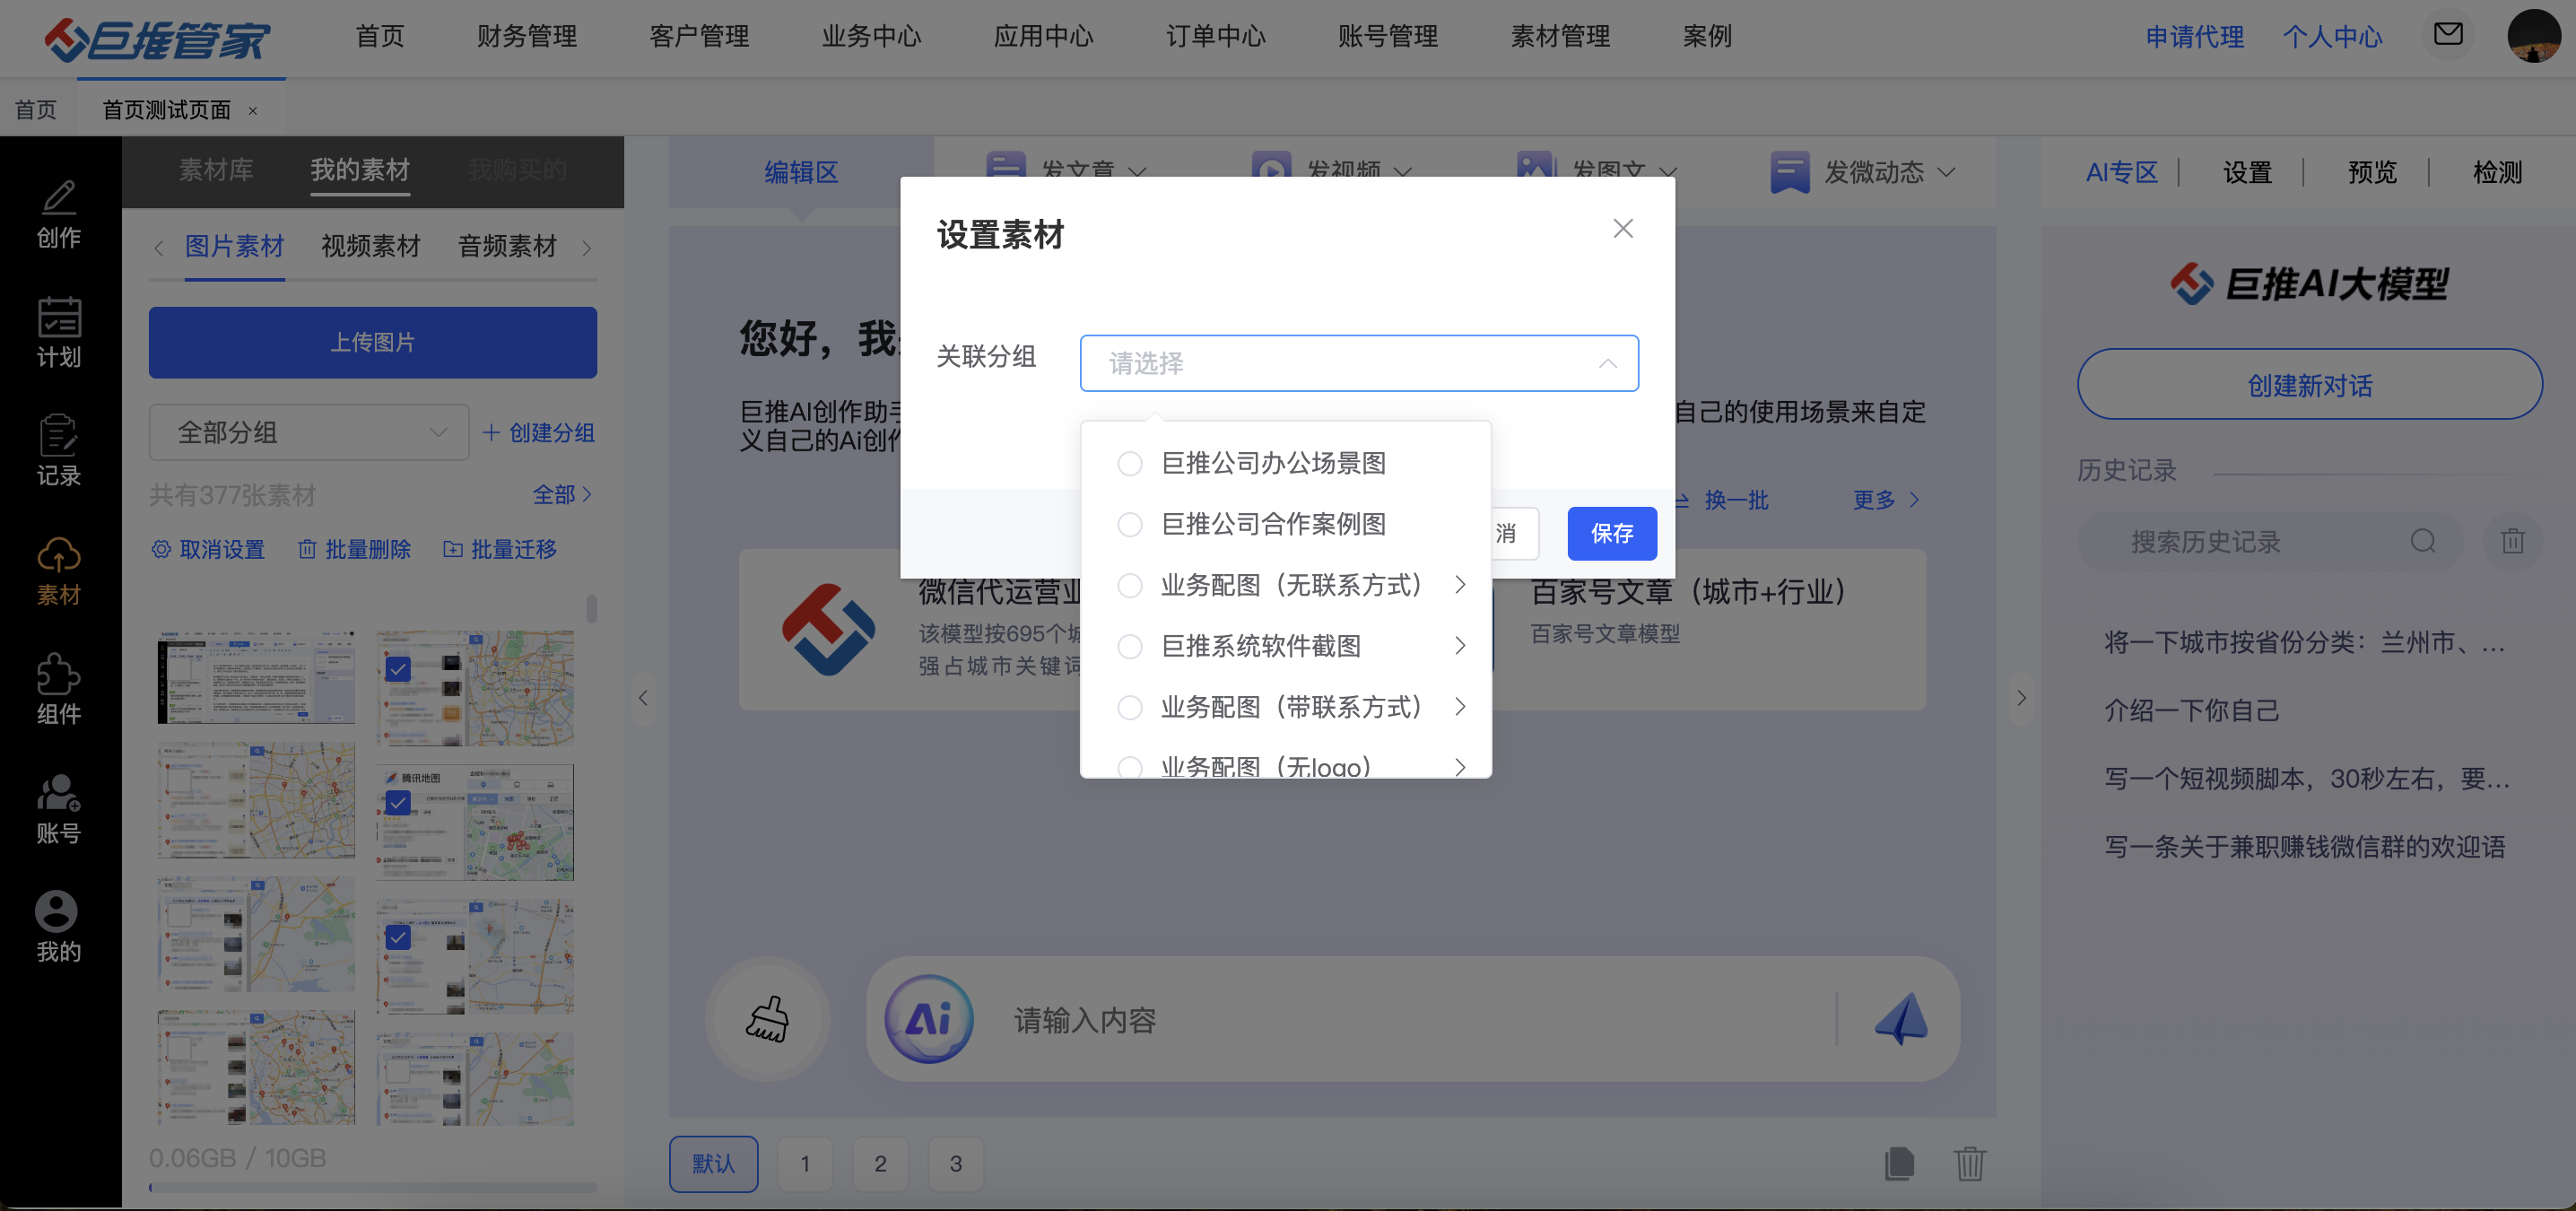Click the paper plane send icon
This screenshot has width=2576, height=1211.
point(1900,1019)
